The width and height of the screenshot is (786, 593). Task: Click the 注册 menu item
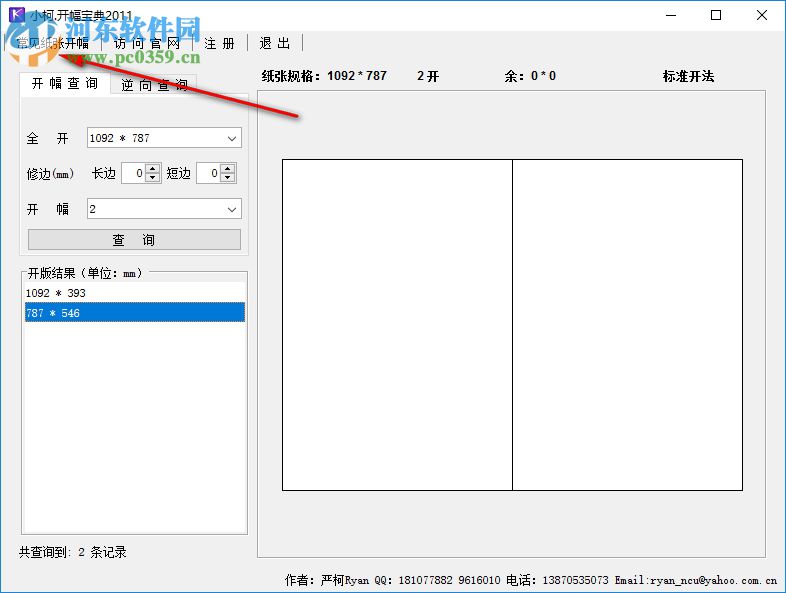(219, 44)
